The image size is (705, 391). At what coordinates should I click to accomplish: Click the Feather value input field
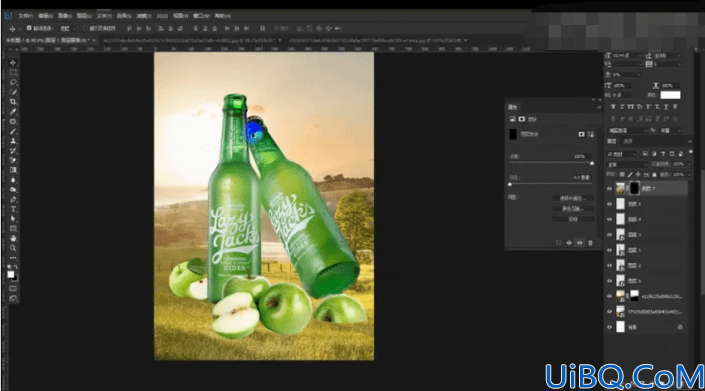[x=581, y=178]
